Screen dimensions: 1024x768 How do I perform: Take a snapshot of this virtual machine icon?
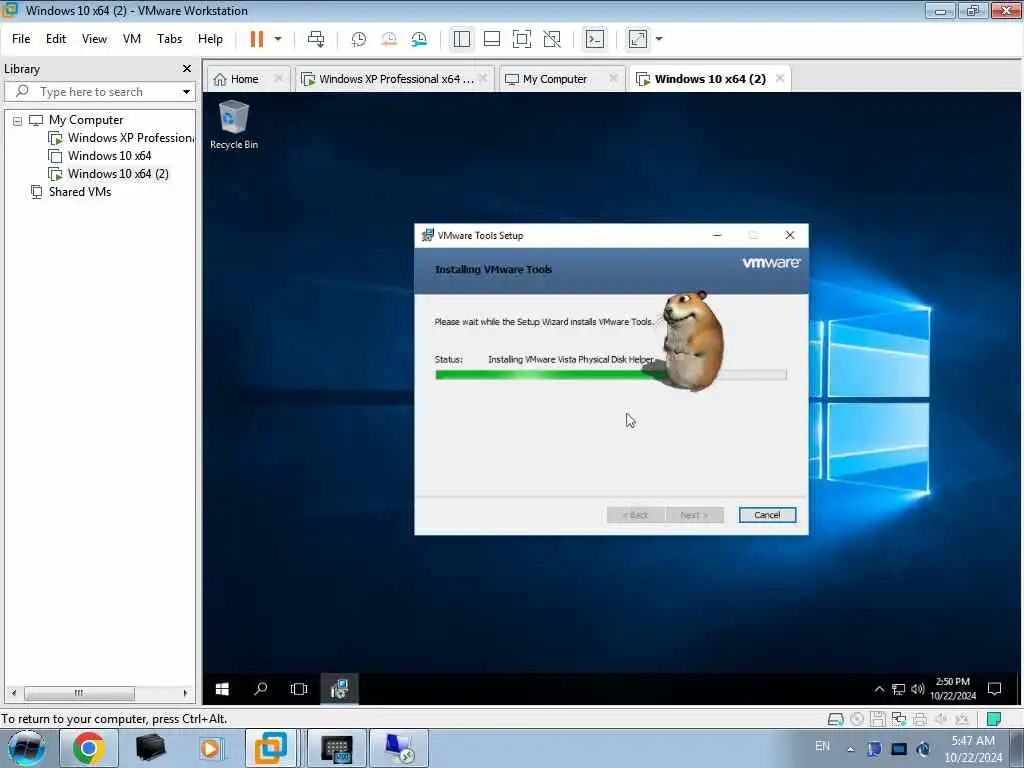click(x=359, y=39)
